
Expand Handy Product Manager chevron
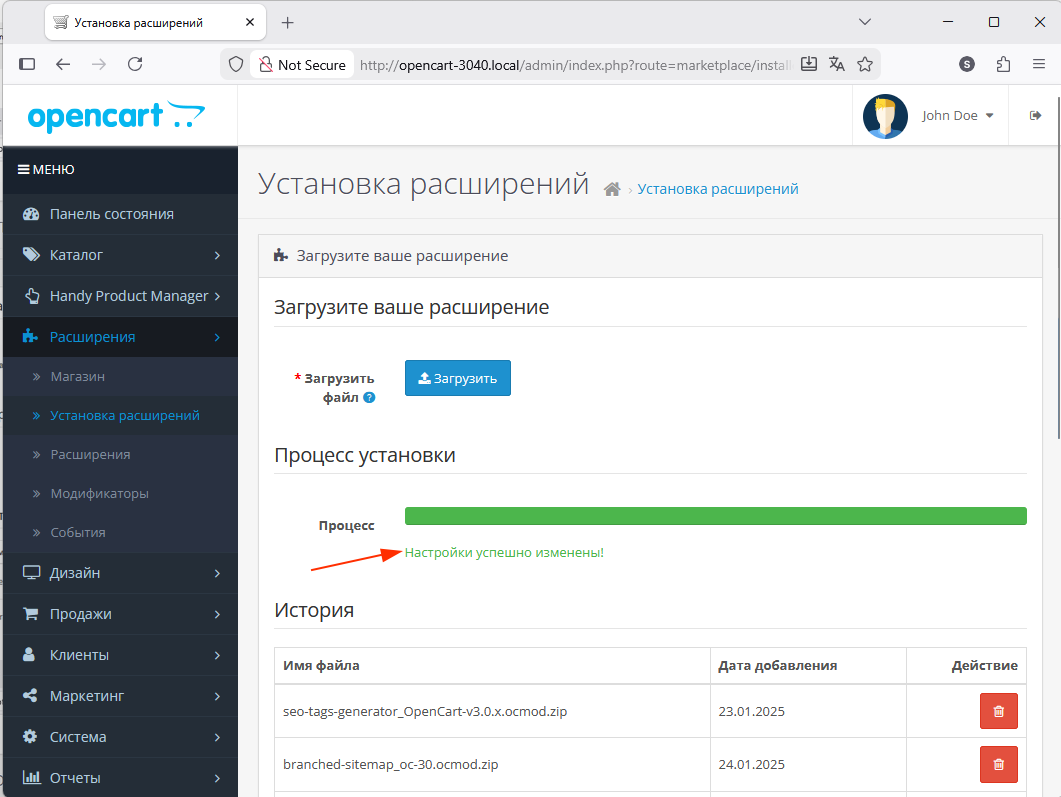coord(217,296)
